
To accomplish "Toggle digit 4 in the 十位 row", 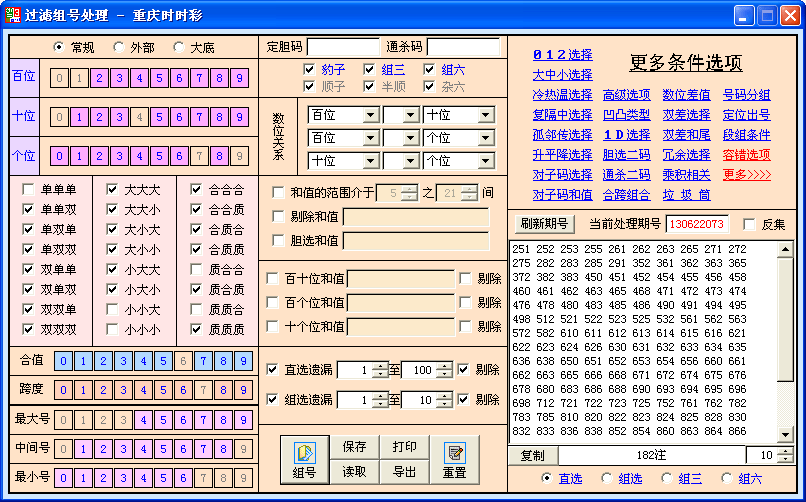I will [139, 117].
